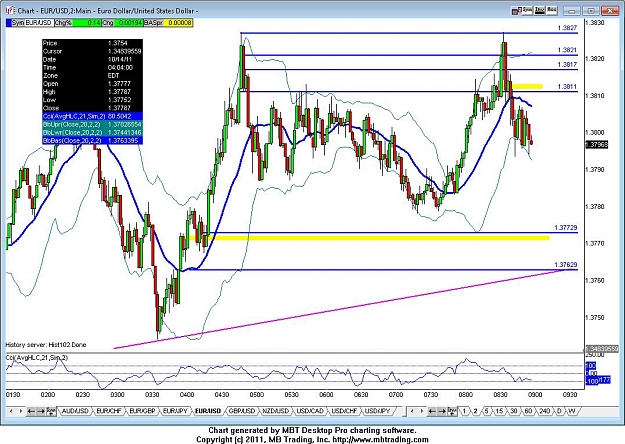Click the Box button in title bar

click(x=552, y=10)
